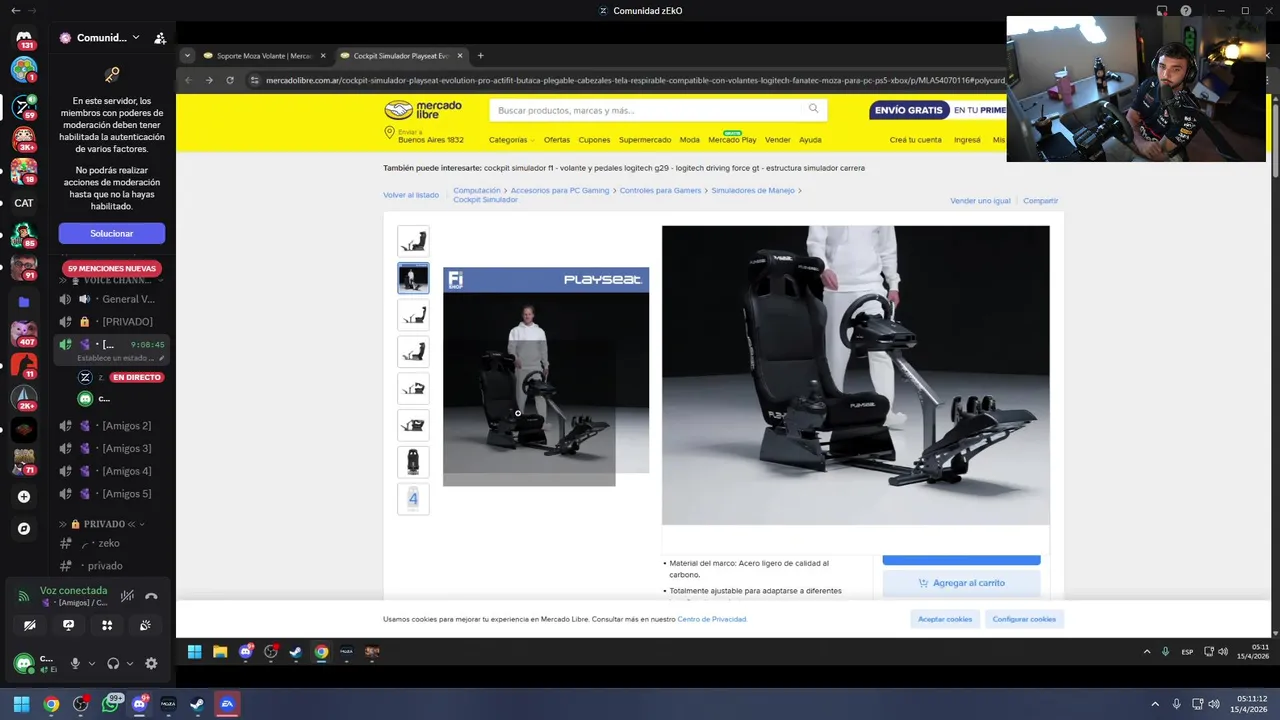Toggle camera in voice panel

tap(29, 625)
